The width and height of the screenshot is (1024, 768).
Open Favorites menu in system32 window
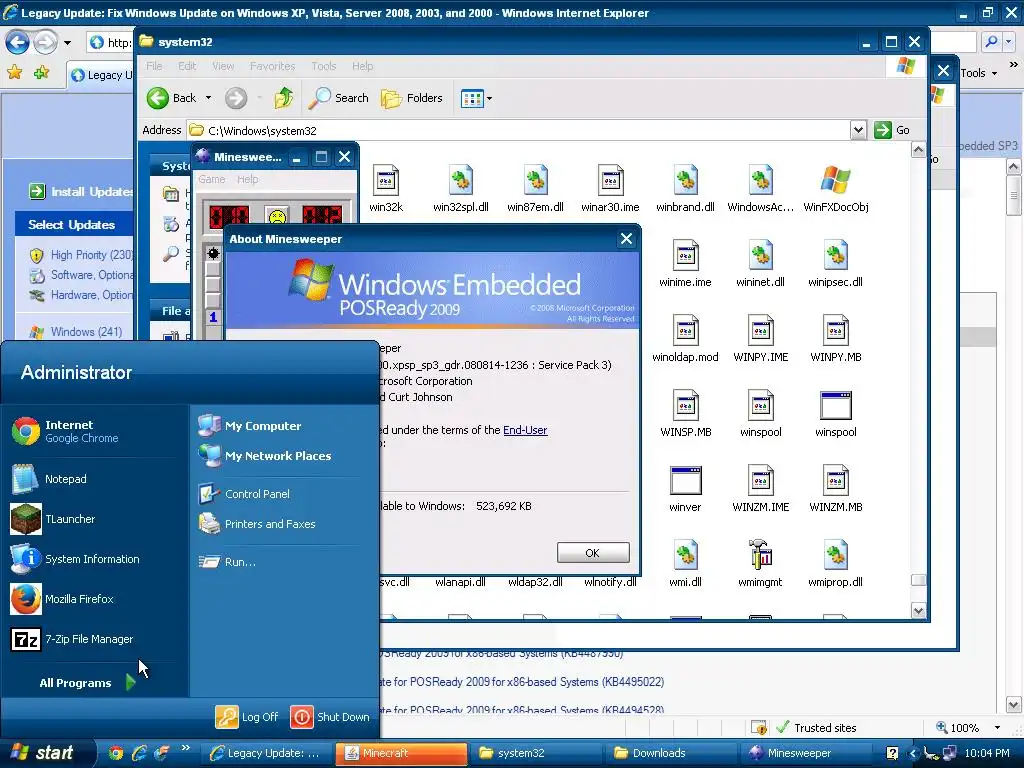[x=272, y=66]
